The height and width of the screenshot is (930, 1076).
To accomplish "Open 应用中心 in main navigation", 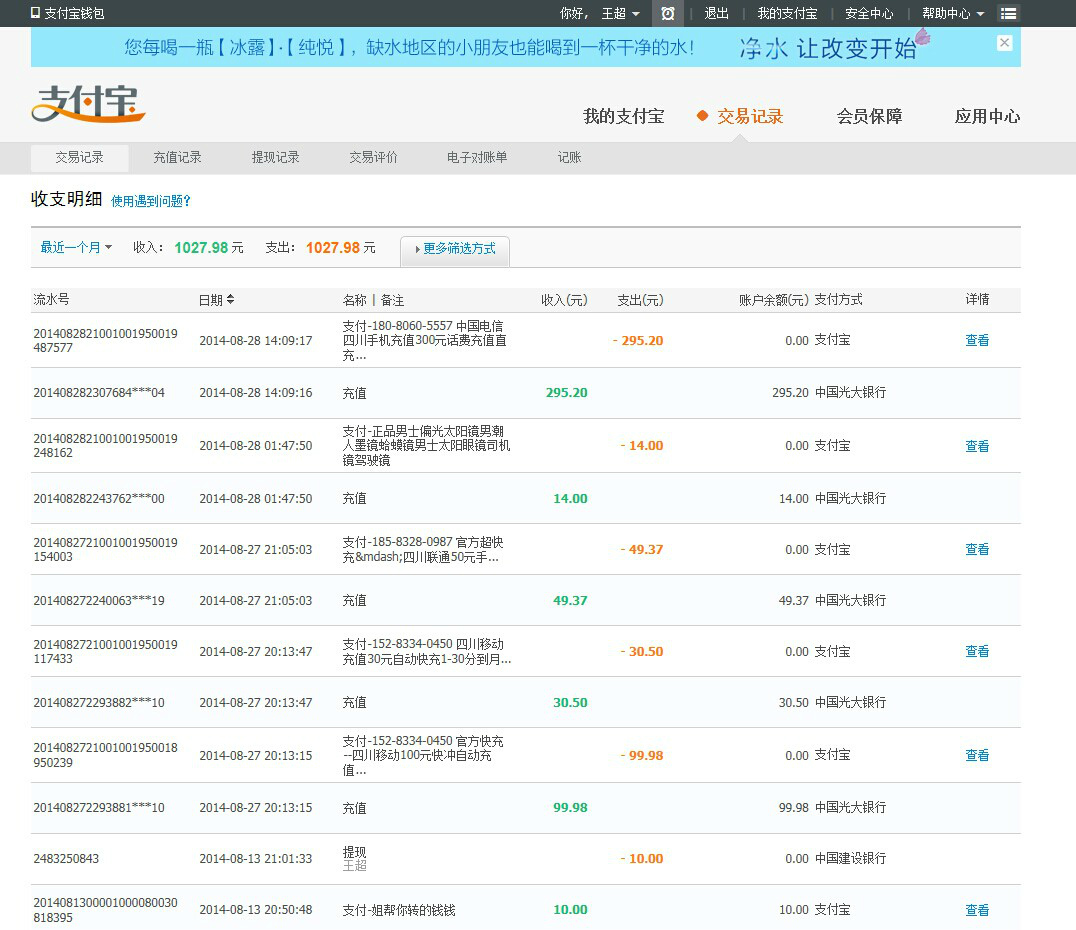I will [987, 116].
